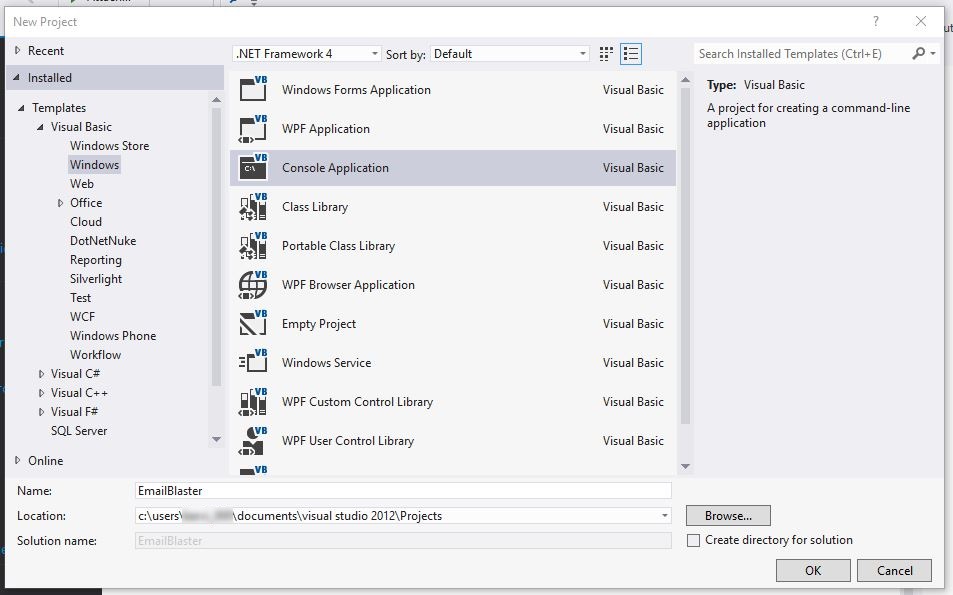Click the Windows Service template icon

tap(253, 362)
